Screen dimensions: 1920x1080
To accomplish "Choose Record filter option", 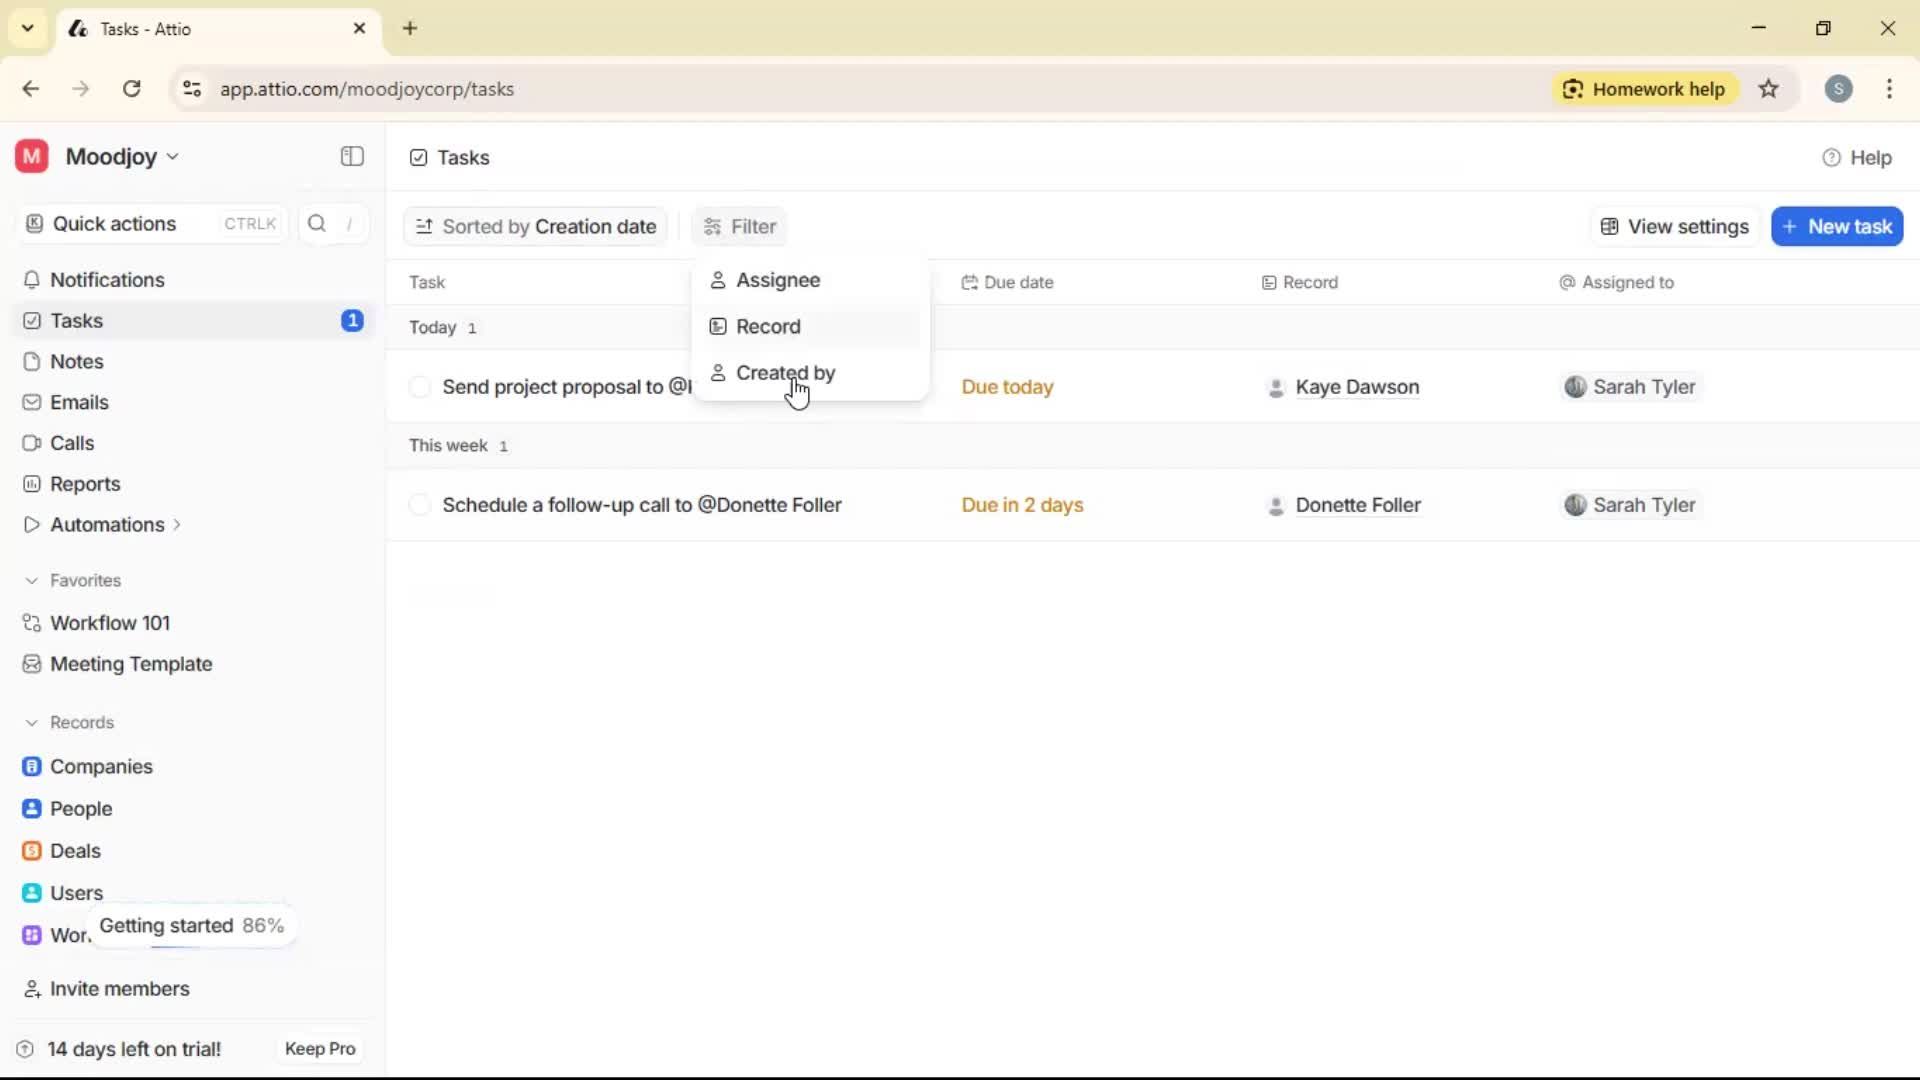I will click(810, 327).
